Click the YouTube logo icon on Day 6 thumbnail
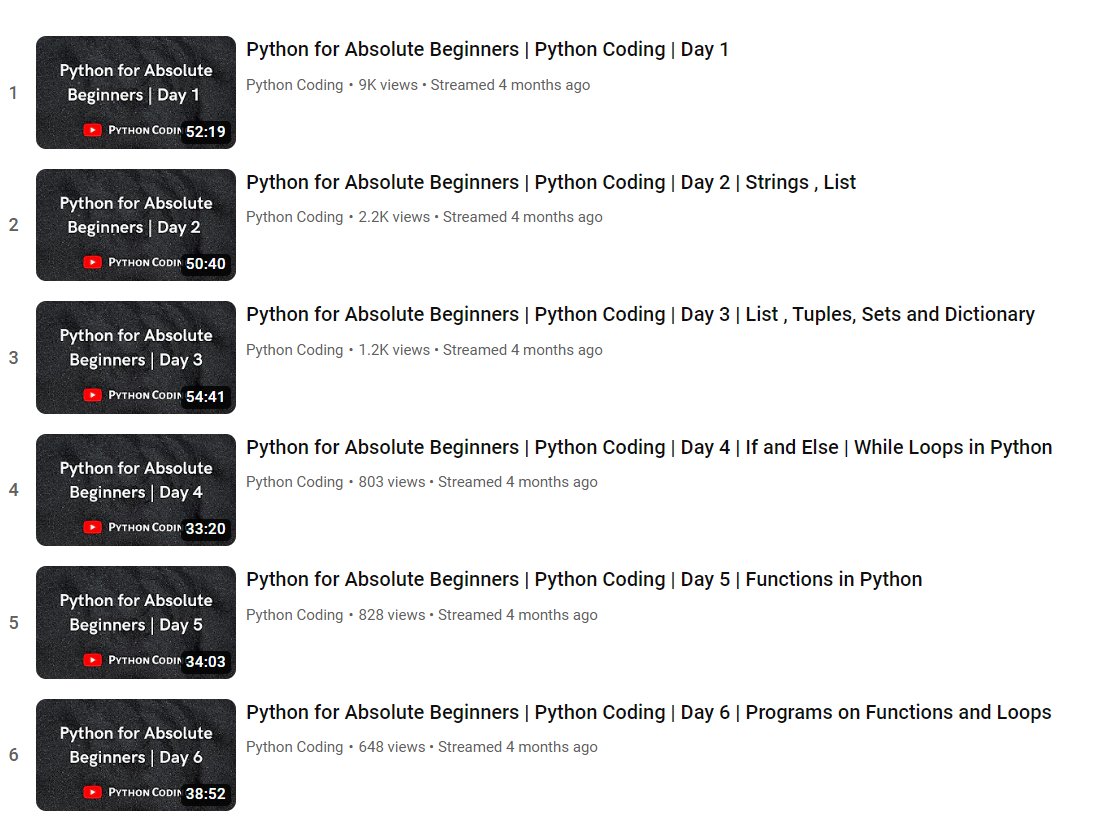 click(x=92, y=792)
